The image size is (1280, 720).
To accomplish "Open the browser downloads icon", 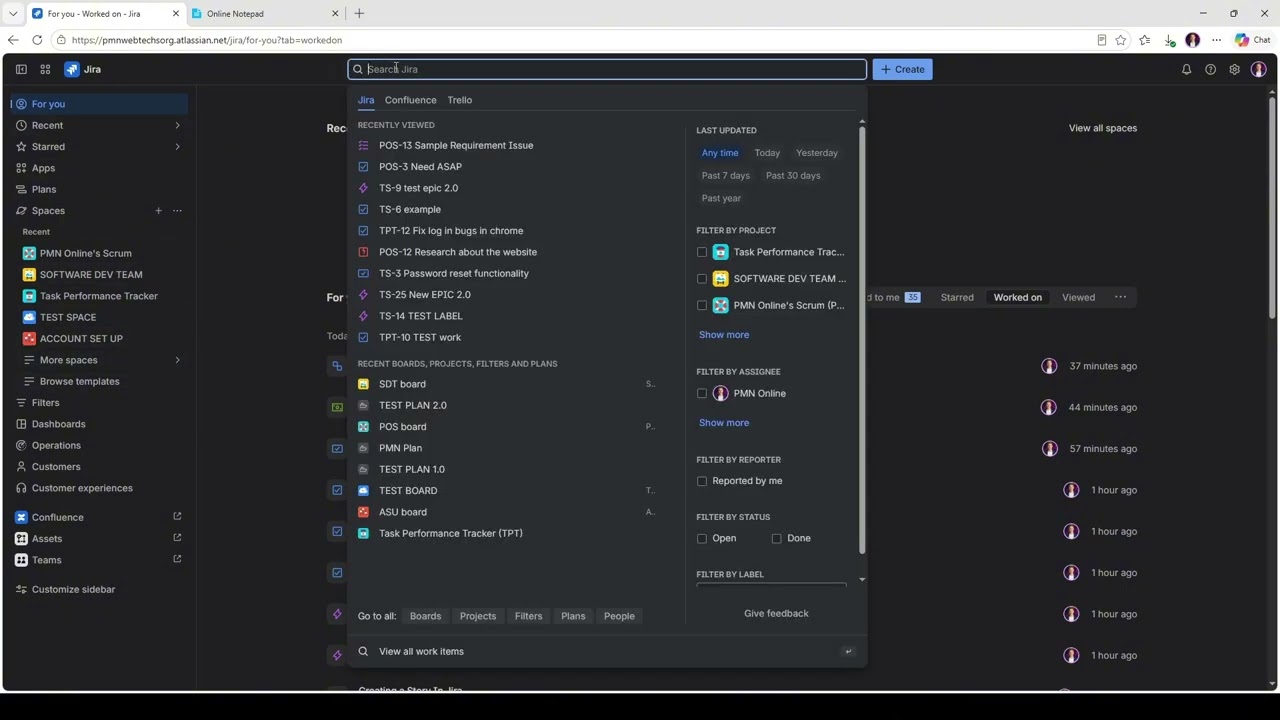I will coord(1169,40).
